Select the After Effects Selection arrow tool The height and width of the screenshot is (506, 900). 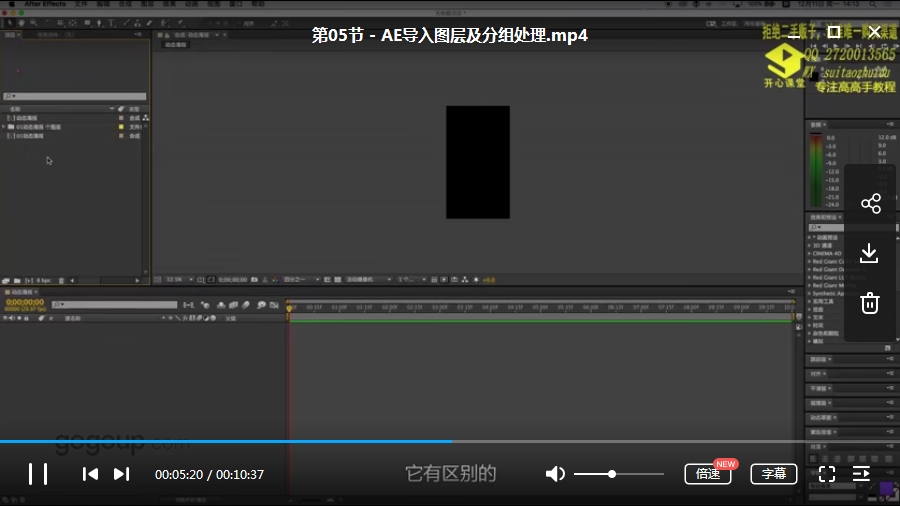pyautogui.click(x=9, y=23)
